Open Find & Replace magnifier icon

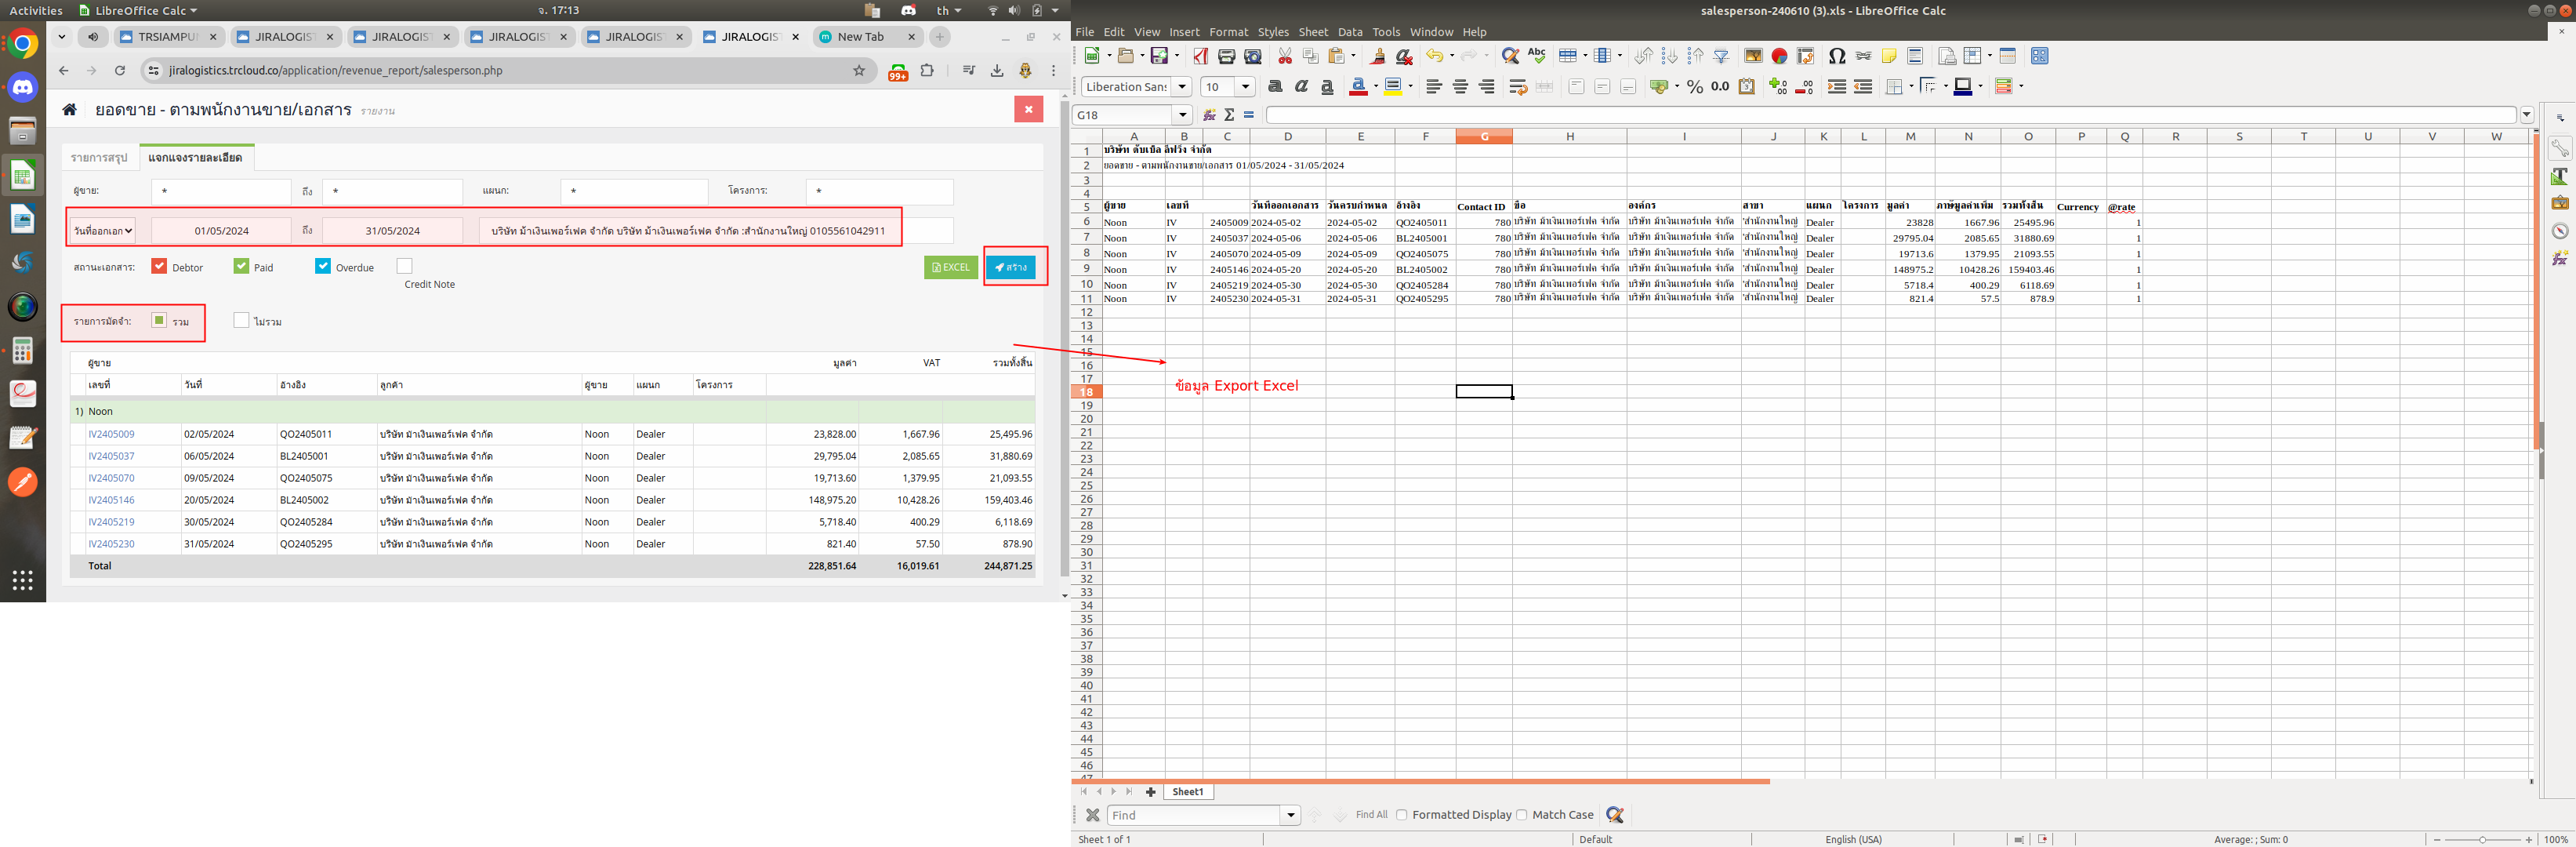[1510, 56]
